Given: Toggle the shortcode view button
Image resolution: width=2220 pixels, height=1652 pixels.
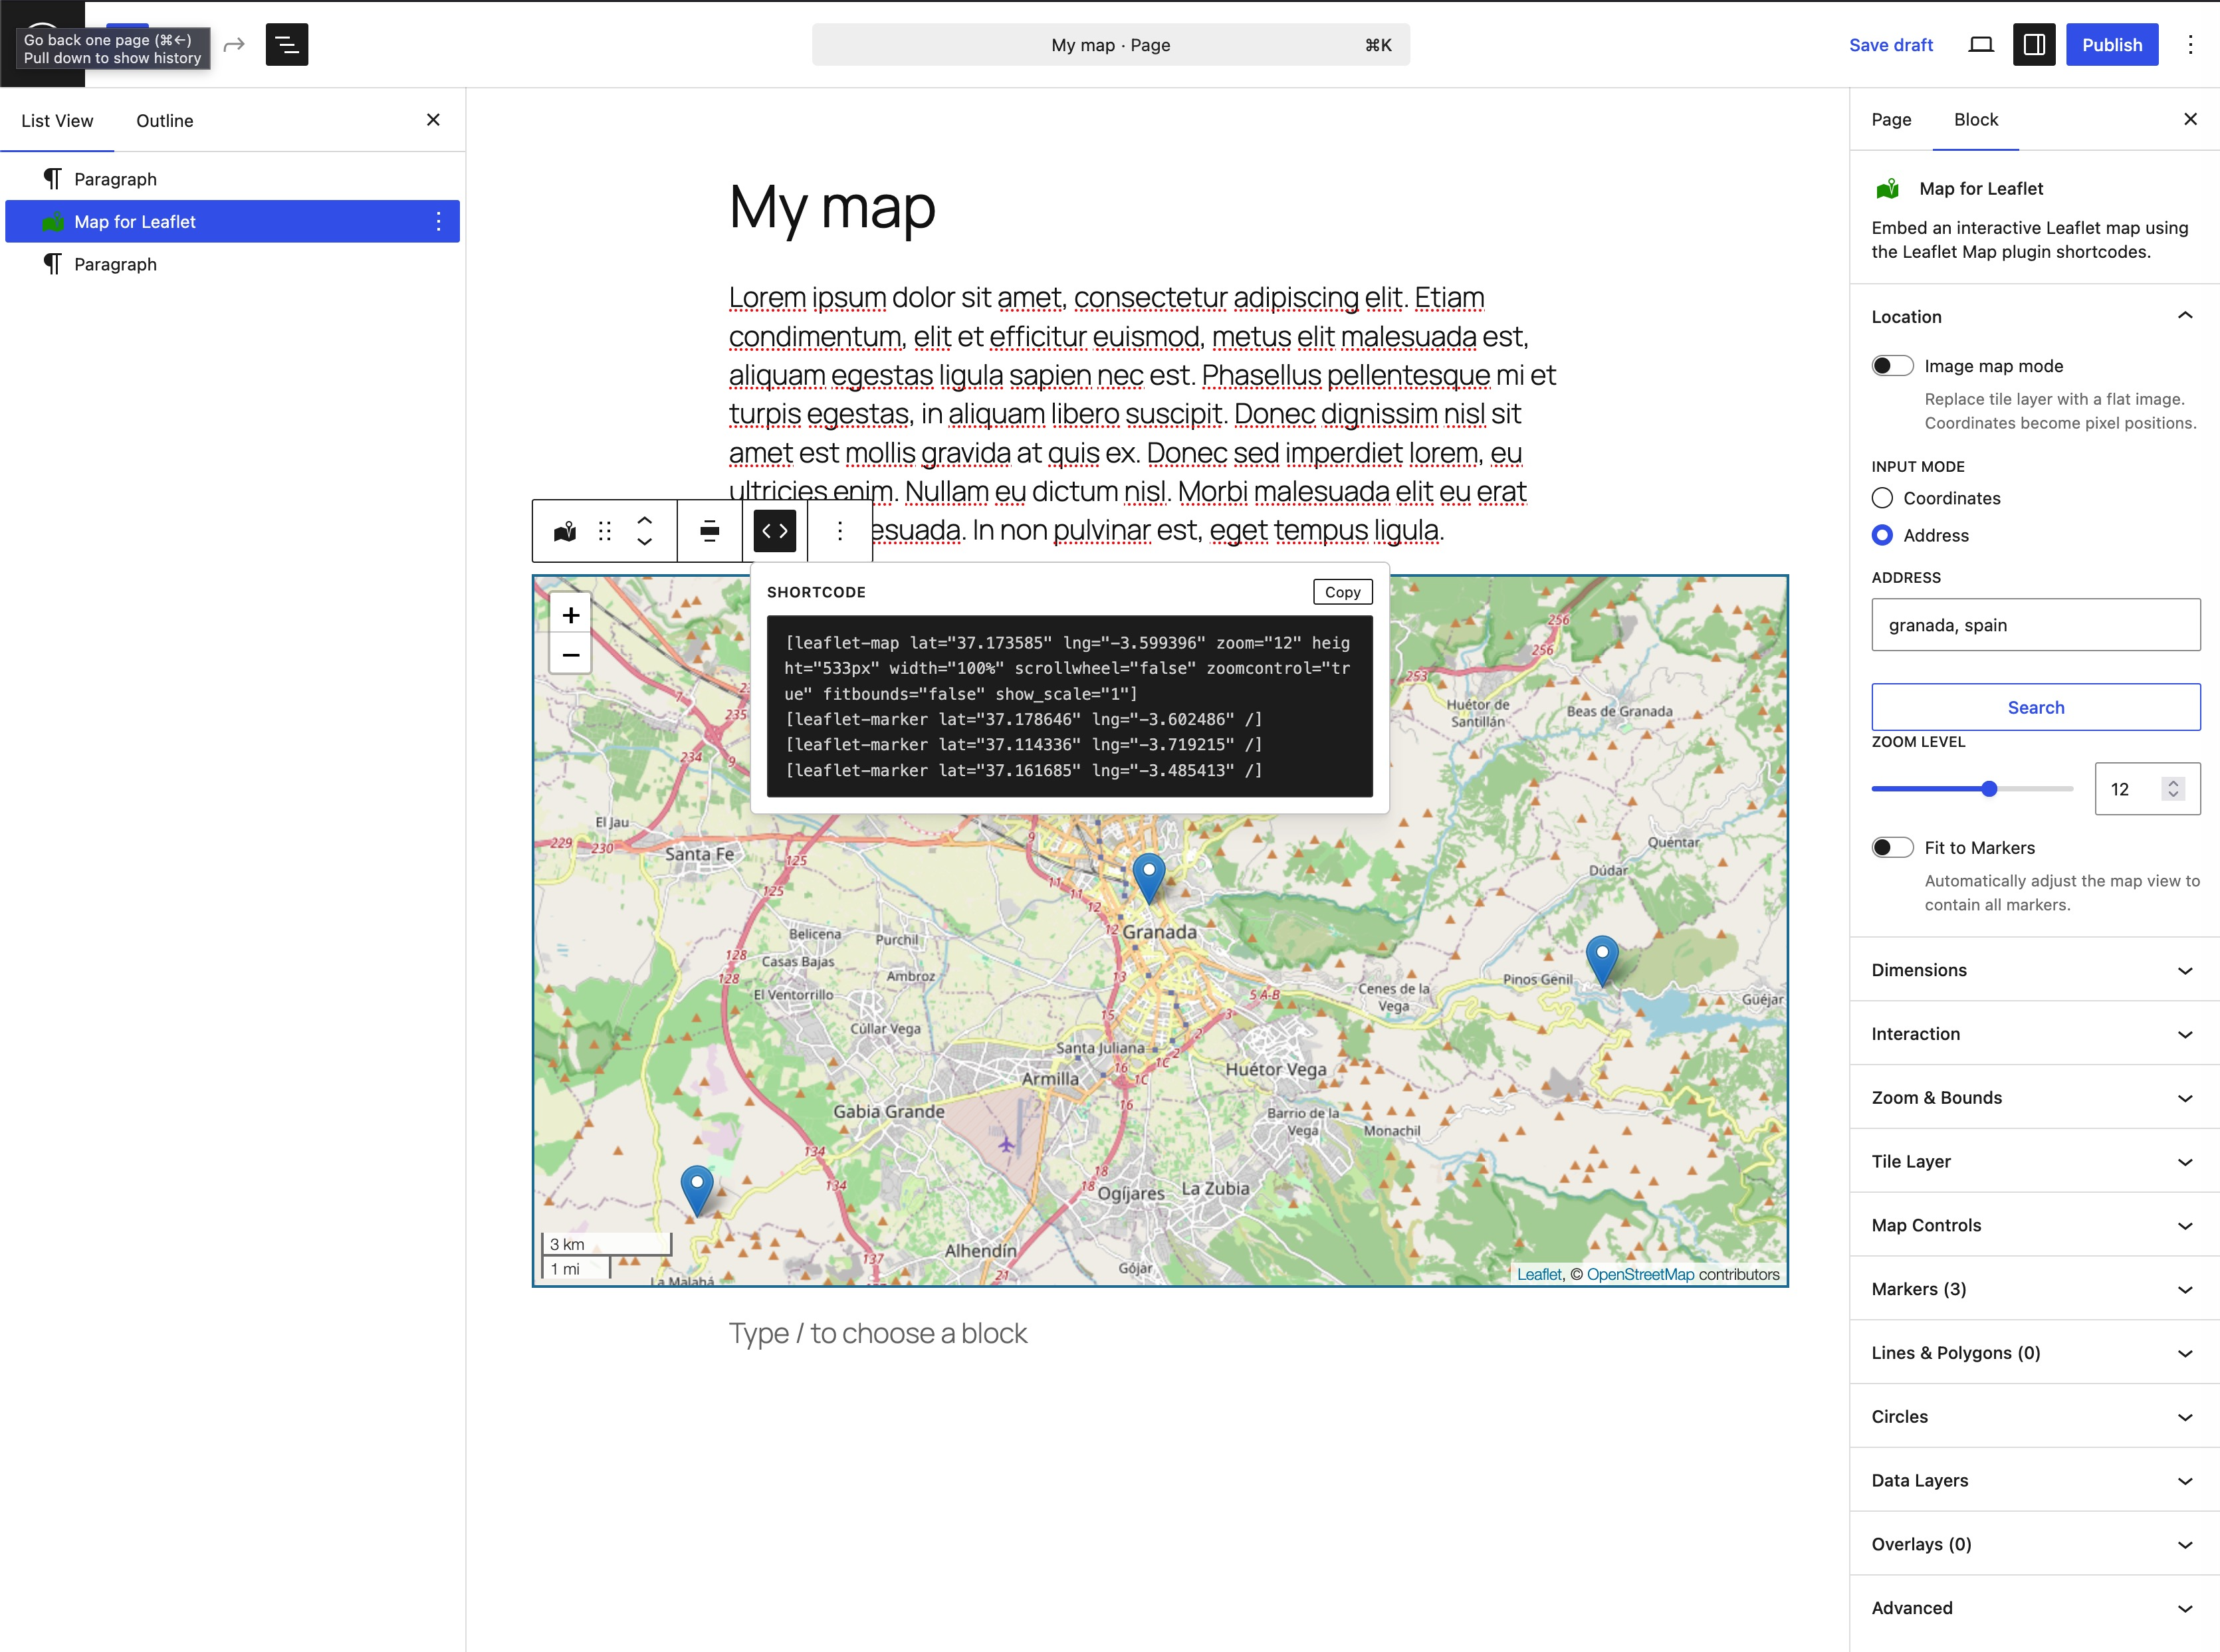Looking at the screenshot, I should coord(775,531).
